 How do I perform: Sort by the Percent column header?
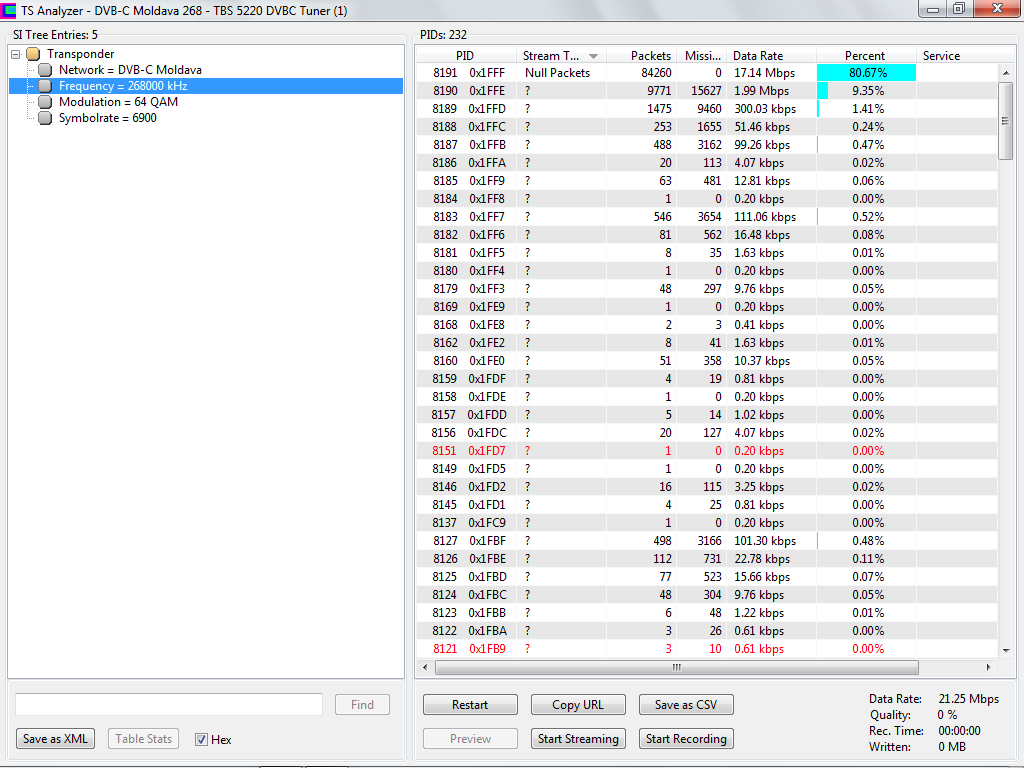[865, 56]
